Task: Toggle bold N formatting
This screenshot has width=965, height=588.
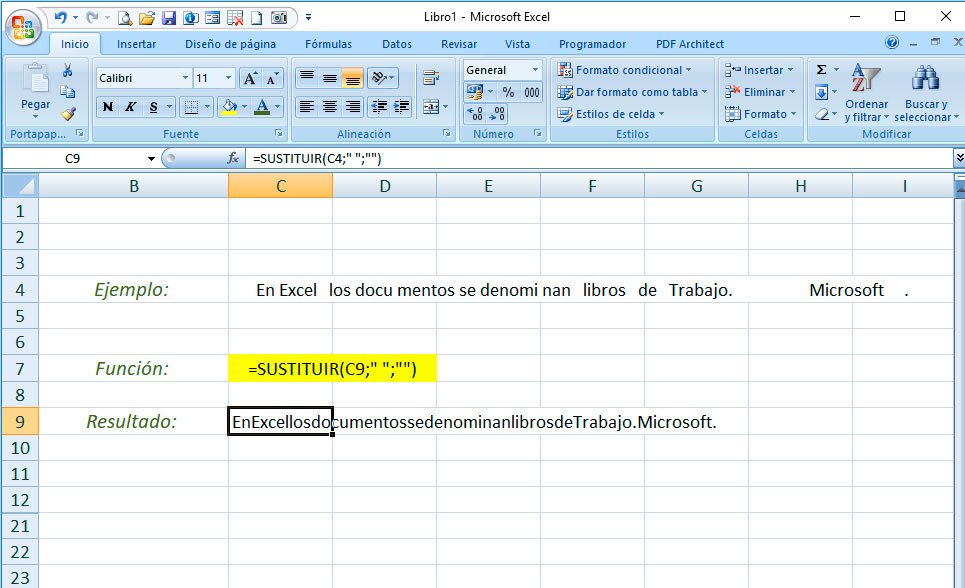Action: point(108,107)
